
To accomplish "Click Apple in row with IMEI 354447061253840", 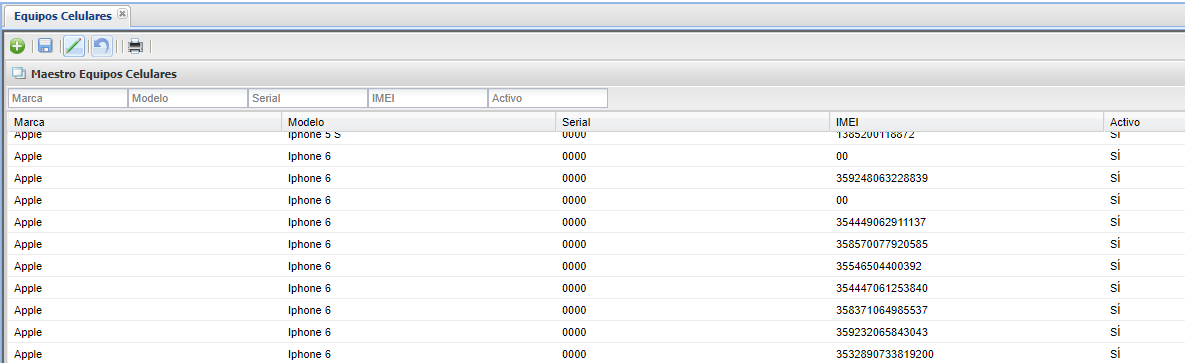I will coord(28,288).
